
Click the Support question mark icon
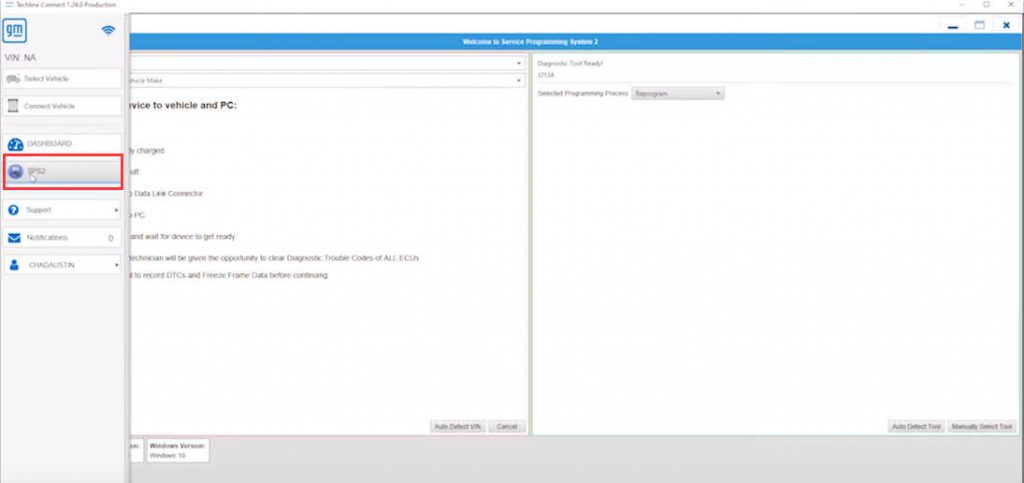14,210
